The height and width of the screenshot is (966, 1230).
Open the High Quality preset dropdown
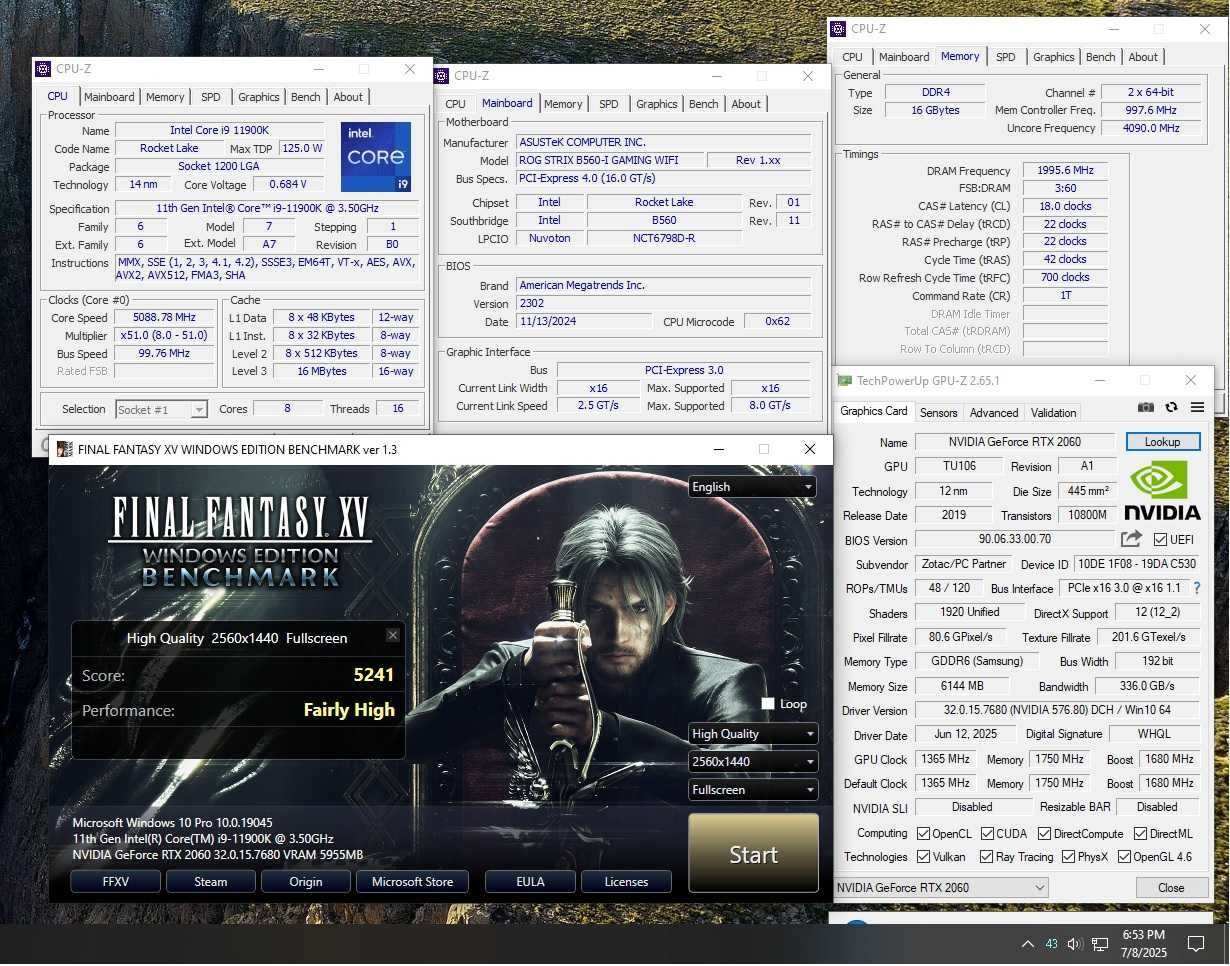753,734
